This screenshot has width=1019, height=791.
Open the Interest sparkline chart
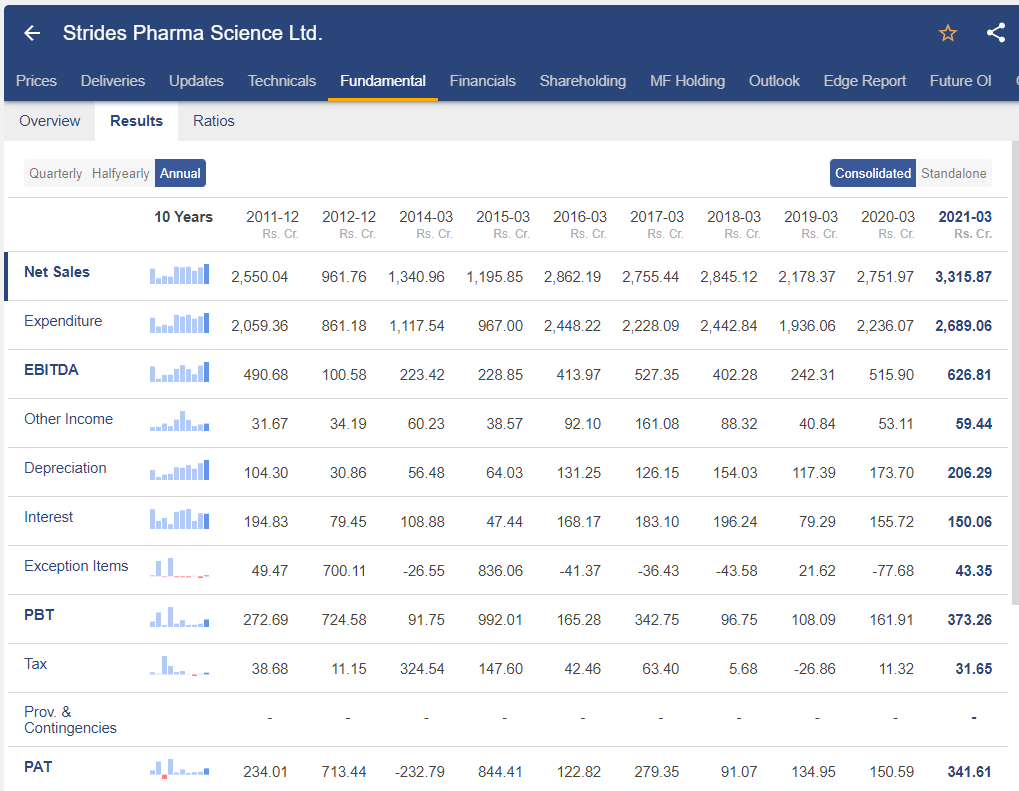point(179,519)
